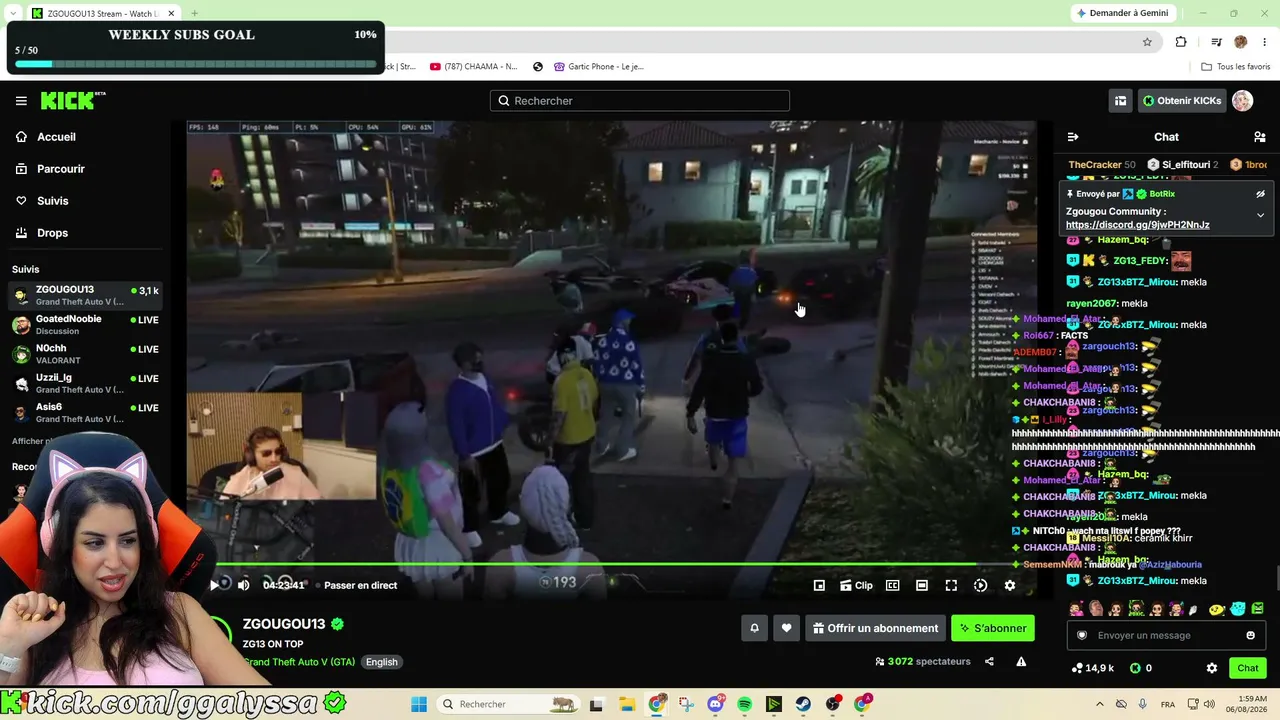Open Steam from the taskbar

803,704
